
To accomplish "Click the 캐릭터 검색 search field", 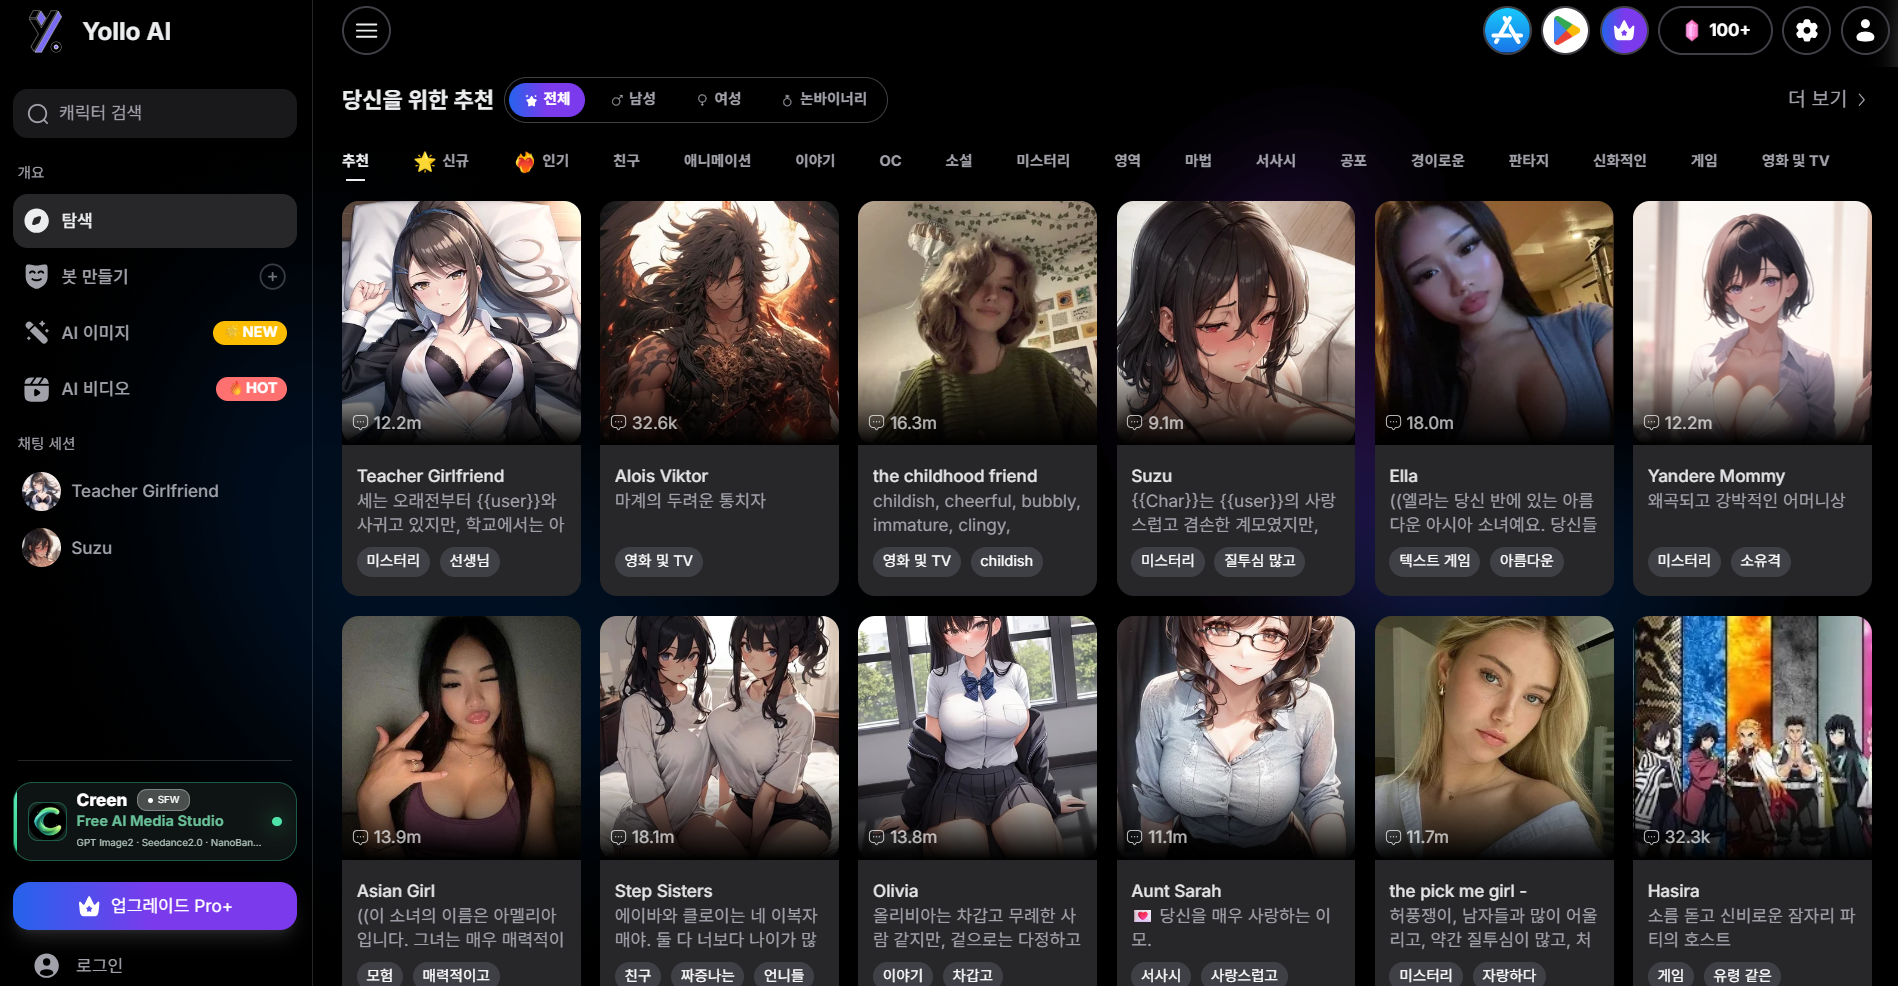I will pos(155,113).
